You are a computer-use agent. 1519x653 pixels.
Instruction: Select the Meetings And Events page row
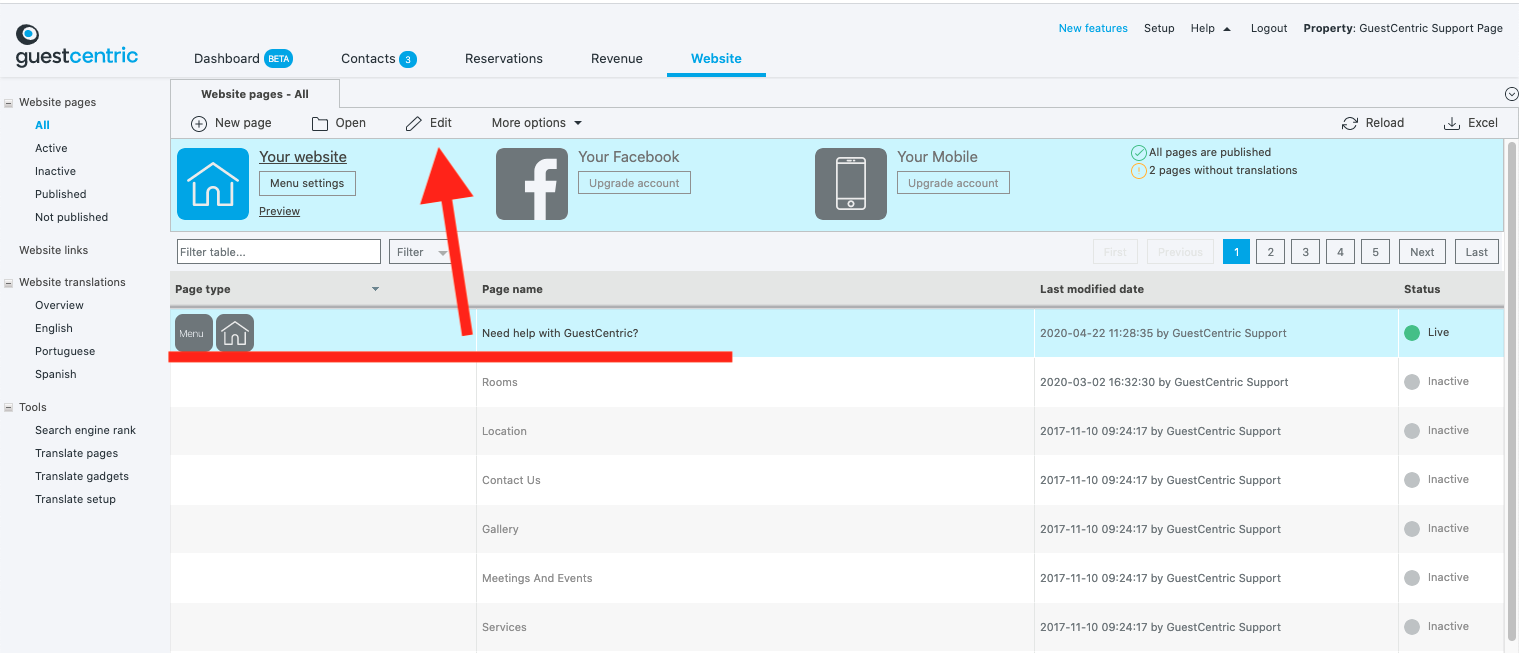837,578
